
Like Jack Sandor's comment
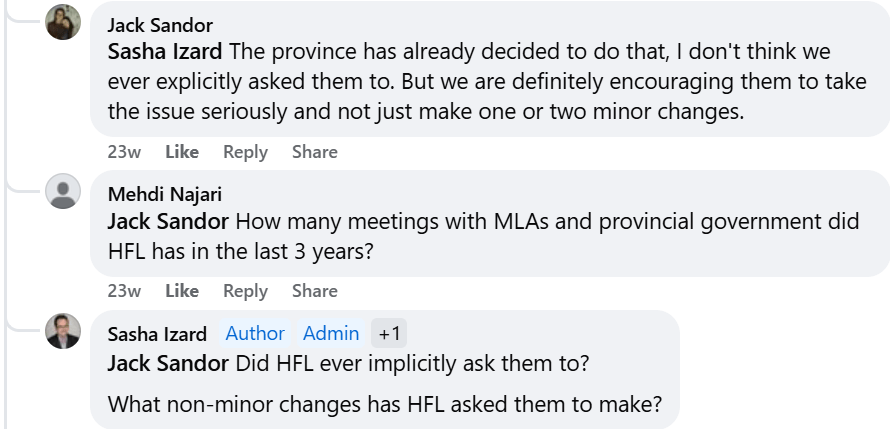click(x=182, y=152)
